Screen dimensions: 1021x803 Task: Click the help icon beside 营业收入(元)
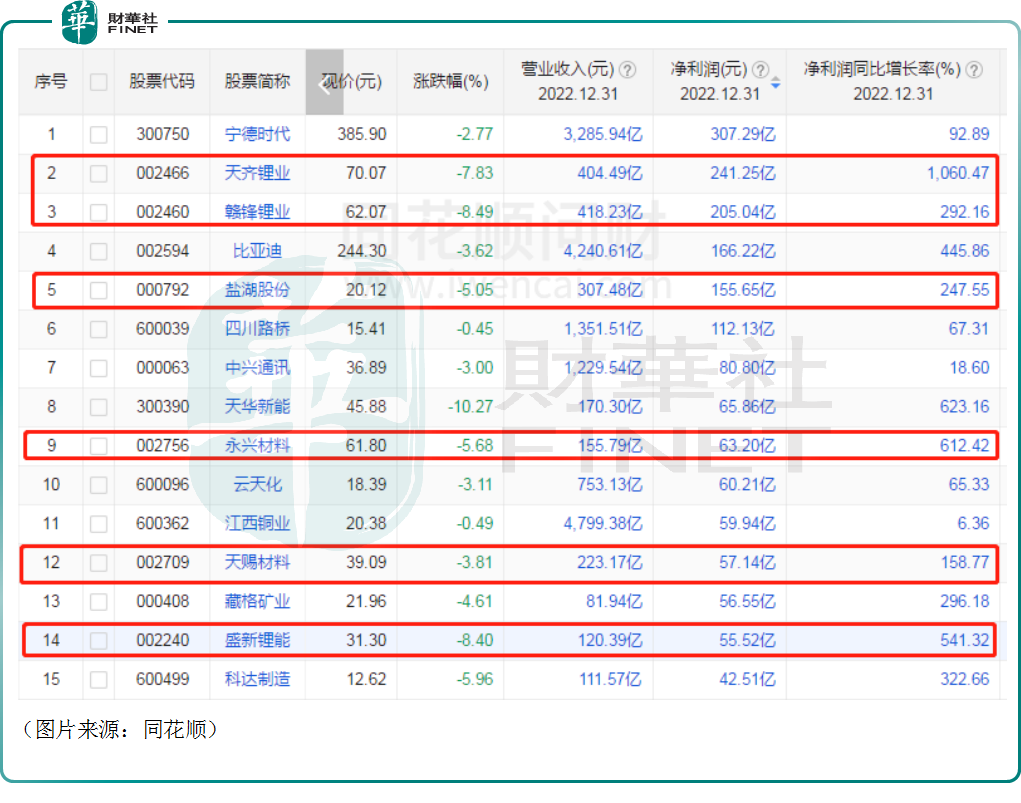(x=627, y=69)
